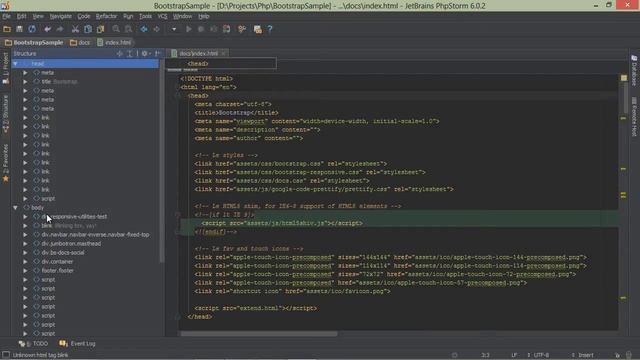Expand the div.container node

click(25, 262)
